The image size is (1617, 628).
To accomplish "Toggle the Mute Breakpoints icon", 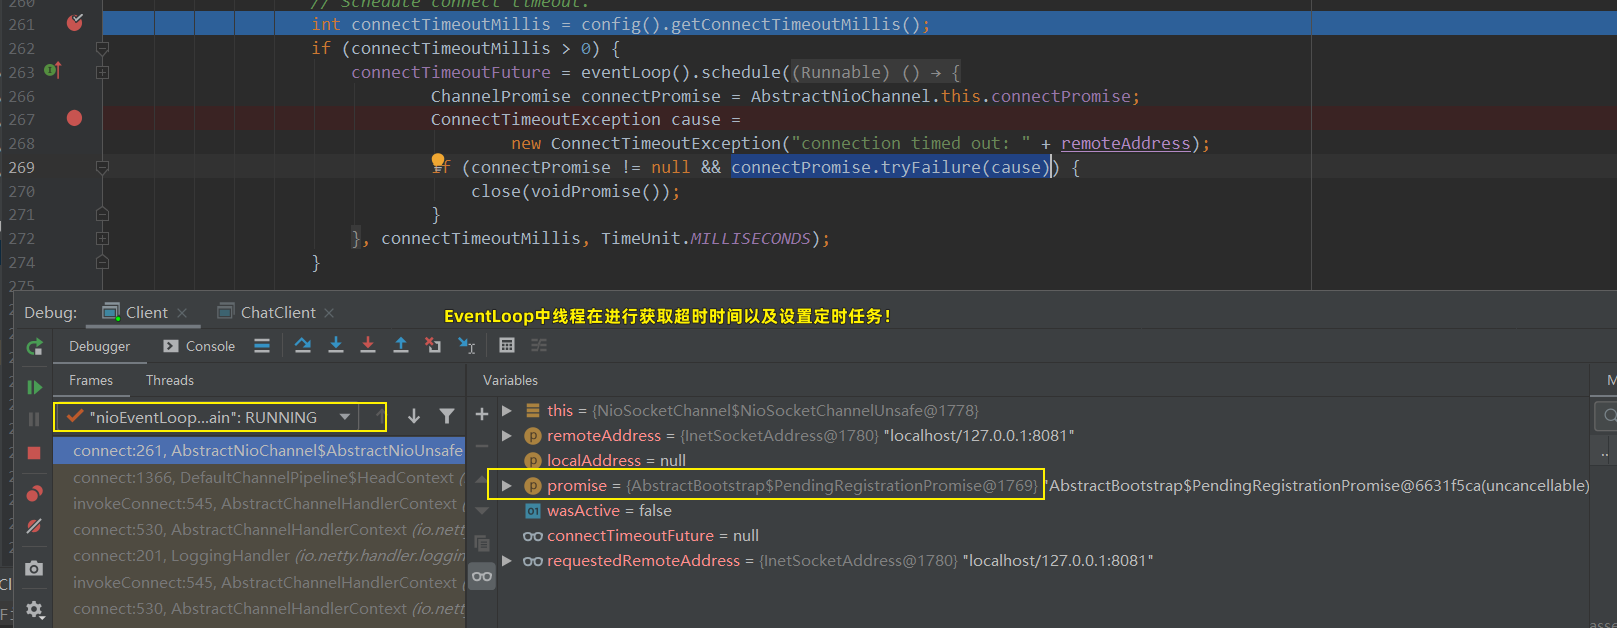I will click(34, 526).
